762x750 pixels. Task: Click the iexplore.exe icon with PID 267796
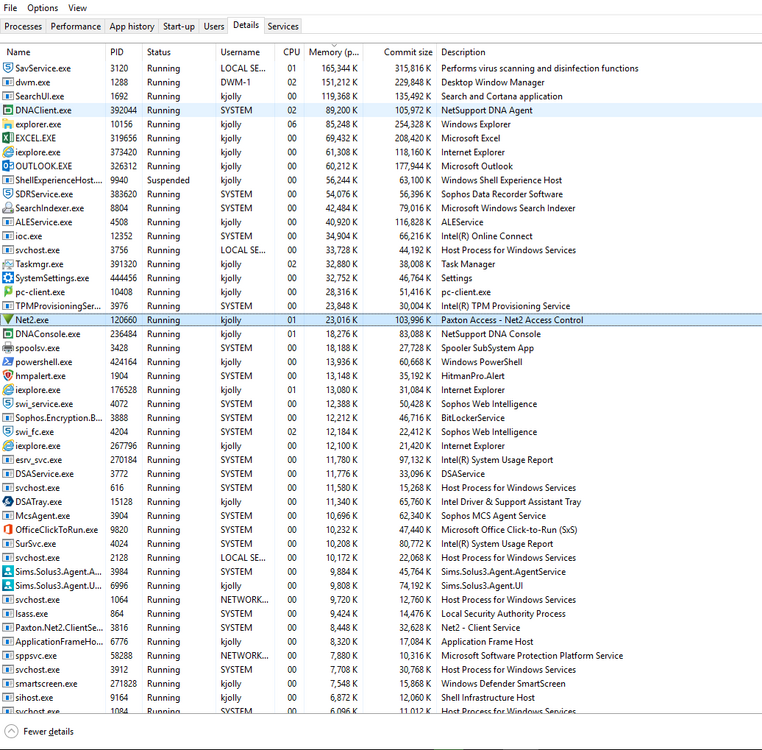tap(8, 446)
